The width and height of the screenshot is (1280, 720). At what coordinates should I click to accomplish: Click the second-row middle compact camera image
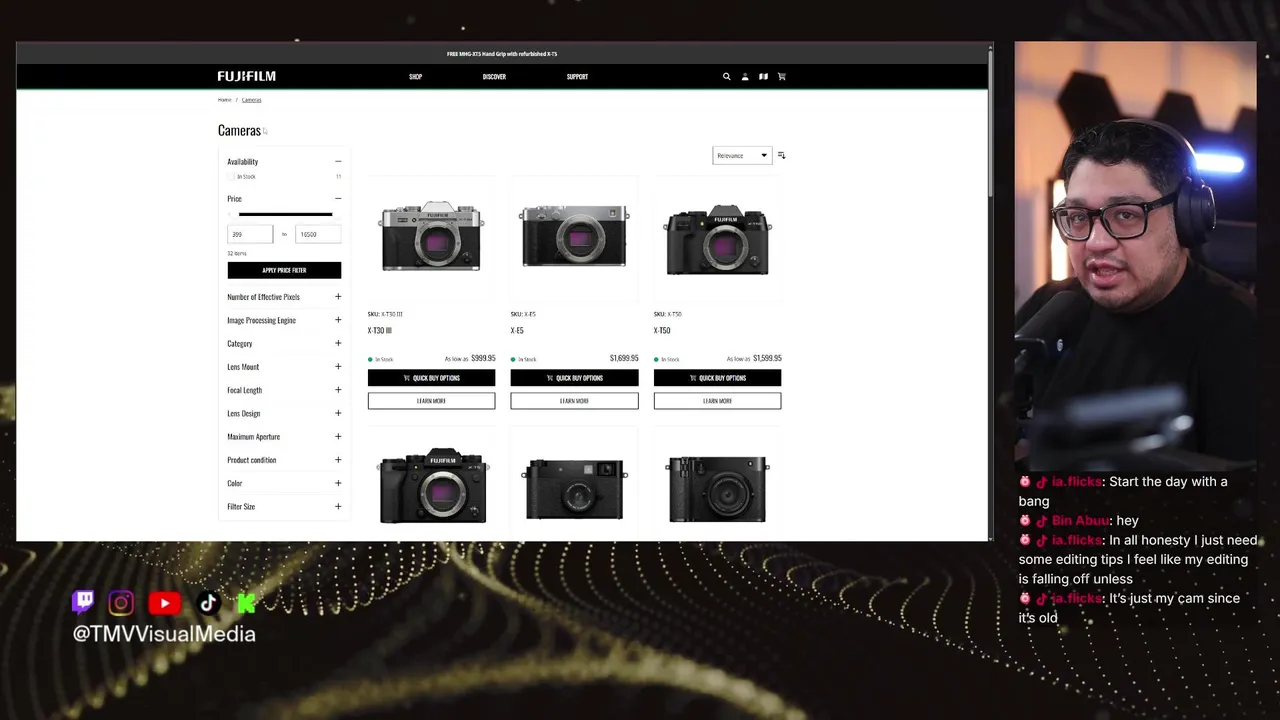click(575, 489)
